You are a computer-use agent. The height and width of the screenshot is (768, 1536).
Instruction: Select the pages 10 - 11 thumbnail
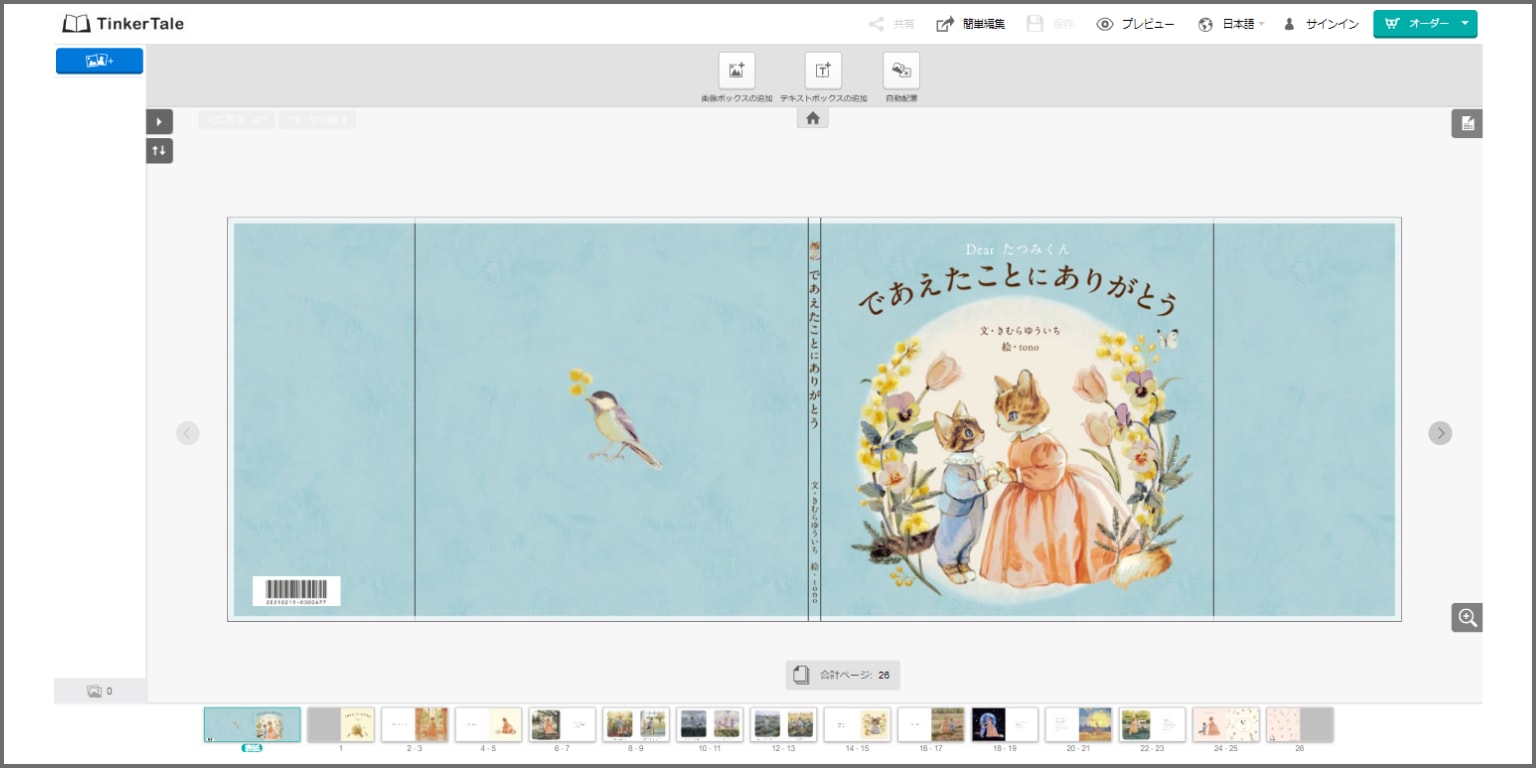coord(710,725)
